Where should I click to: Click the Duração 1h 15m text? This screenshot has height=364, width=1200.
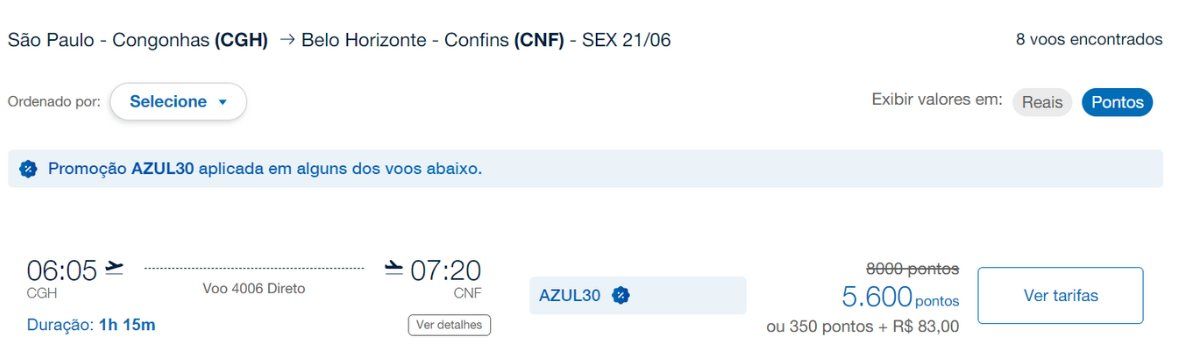point(91,325)
